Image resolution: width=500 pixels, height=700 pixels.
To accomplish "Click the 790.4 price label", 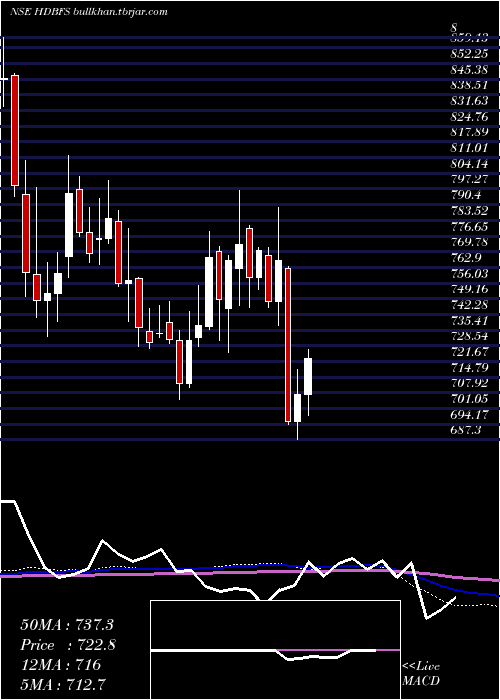I will (x=466, y=195).
